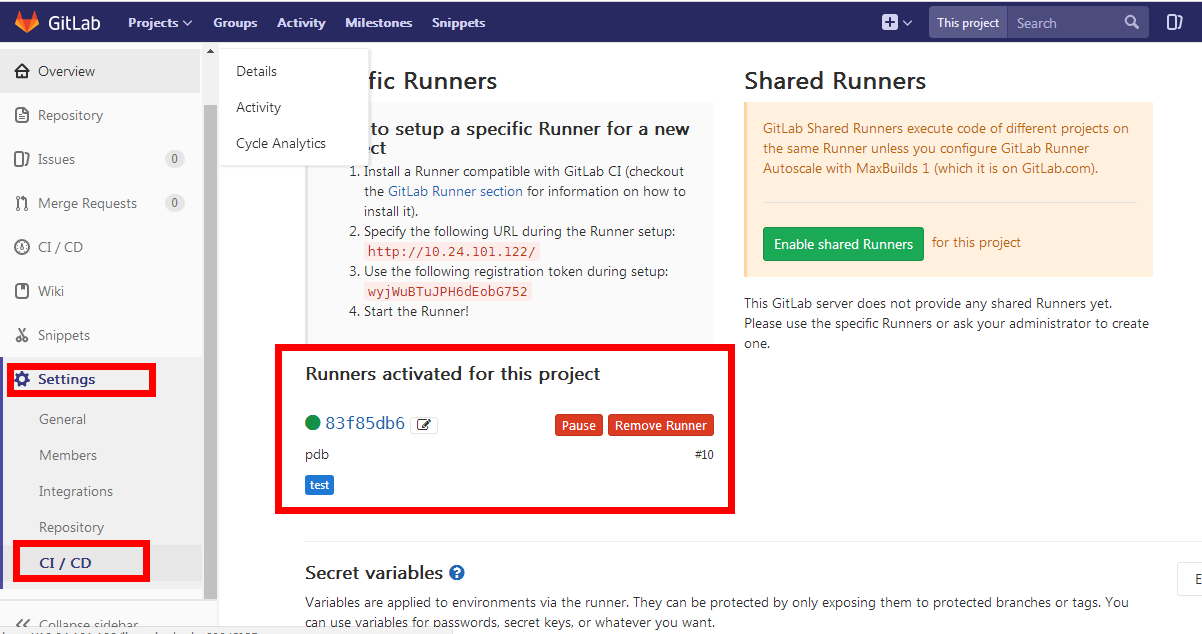Click the test tag label
The height and width of the screenshot is (634, 1202).
tap(319, 485)
